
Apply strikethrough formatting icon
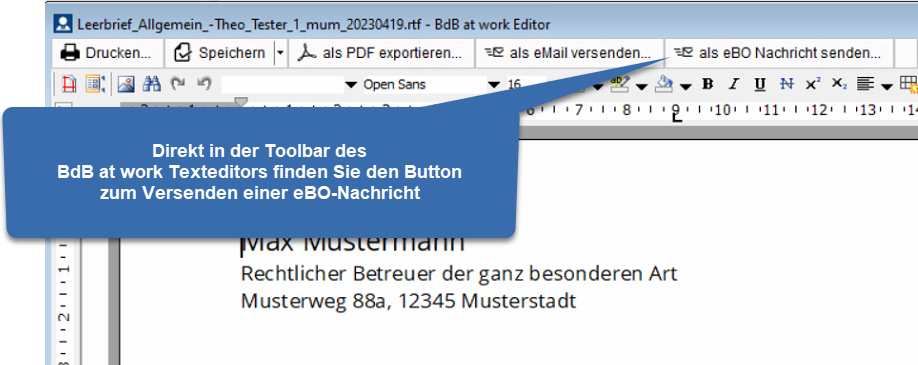click(x=786, y=84)
